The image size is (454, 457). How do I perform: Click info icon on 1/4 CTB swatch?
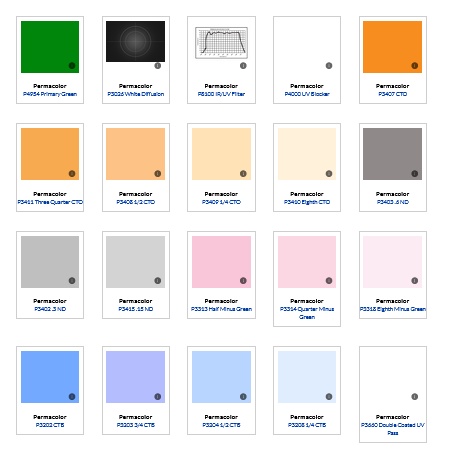329,397
